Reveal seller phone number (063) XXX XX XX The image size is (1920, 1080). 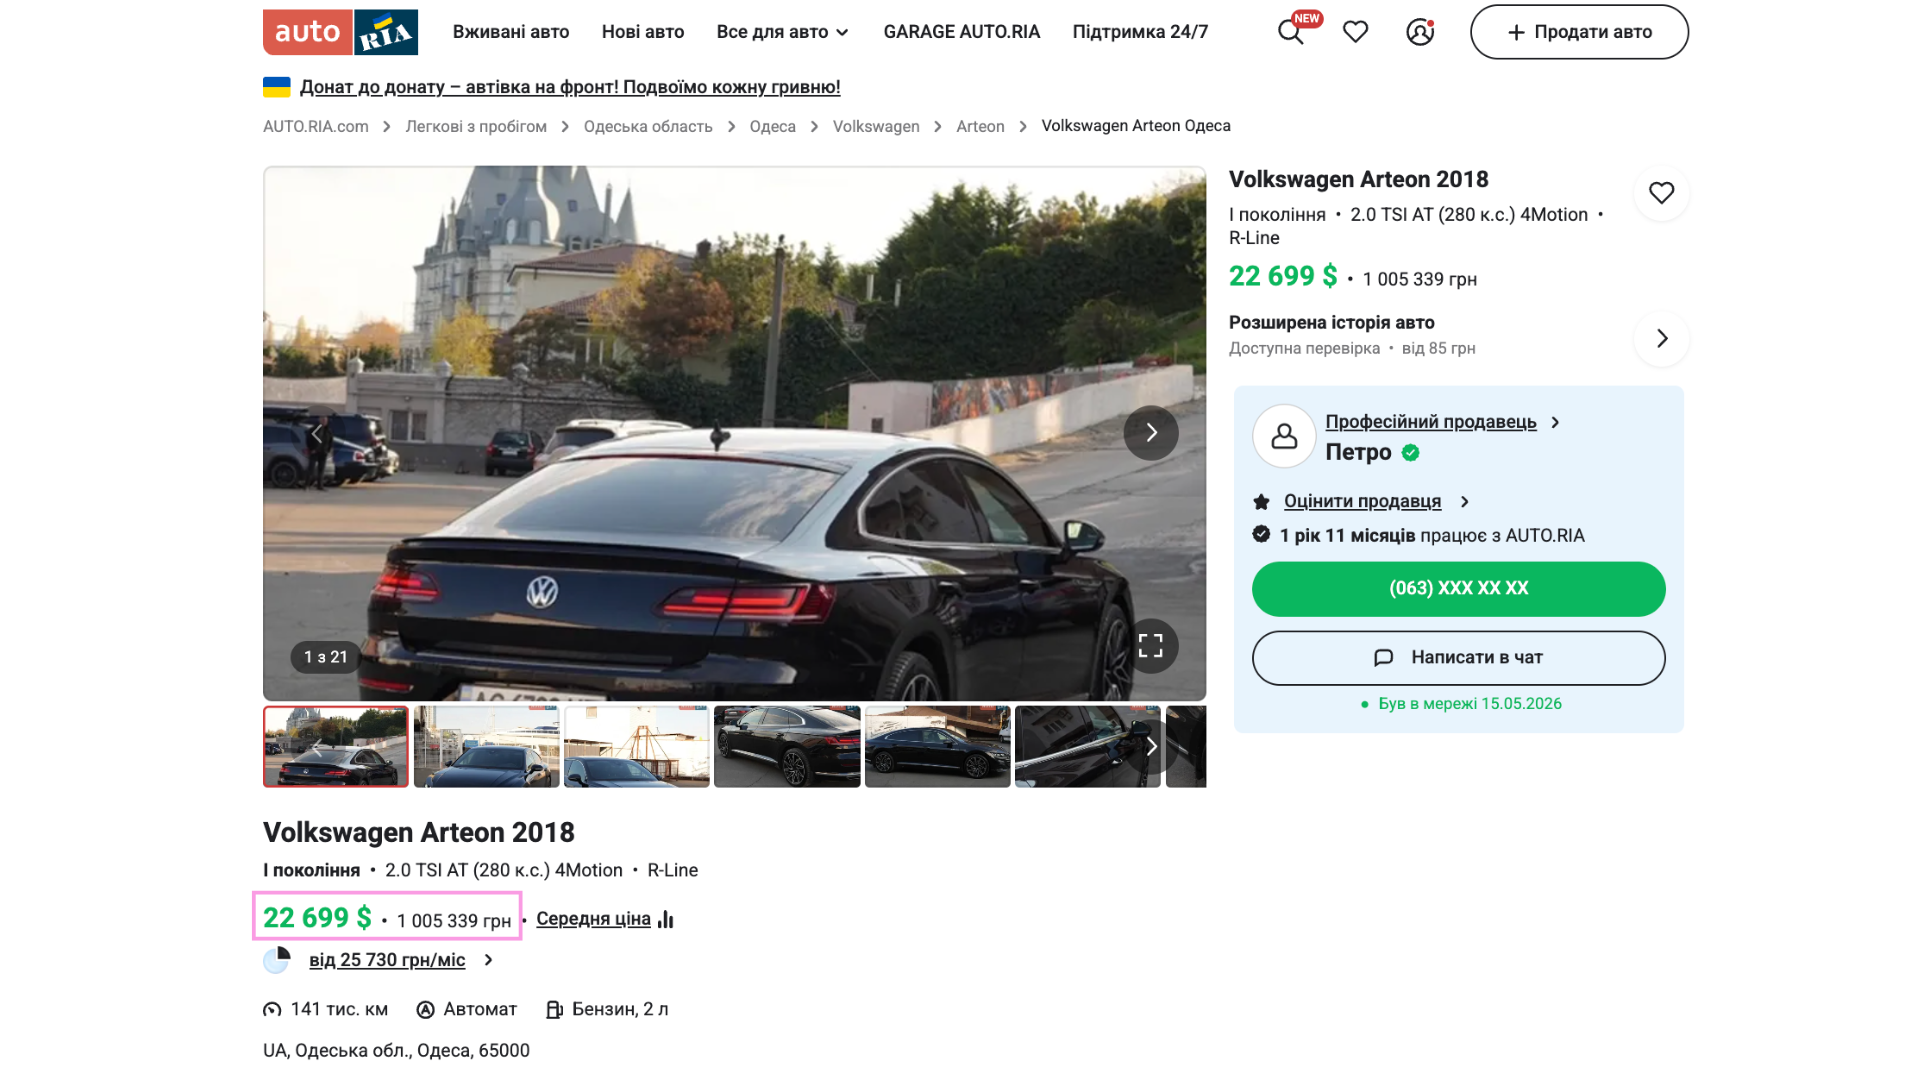click(x=1458, y=589)
